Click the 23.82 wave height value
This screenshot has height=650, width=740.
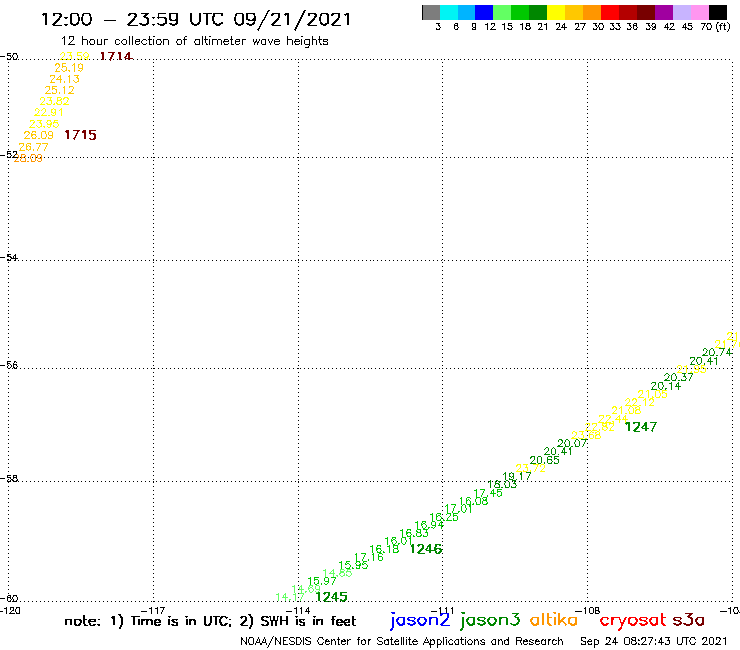[54, 101]
